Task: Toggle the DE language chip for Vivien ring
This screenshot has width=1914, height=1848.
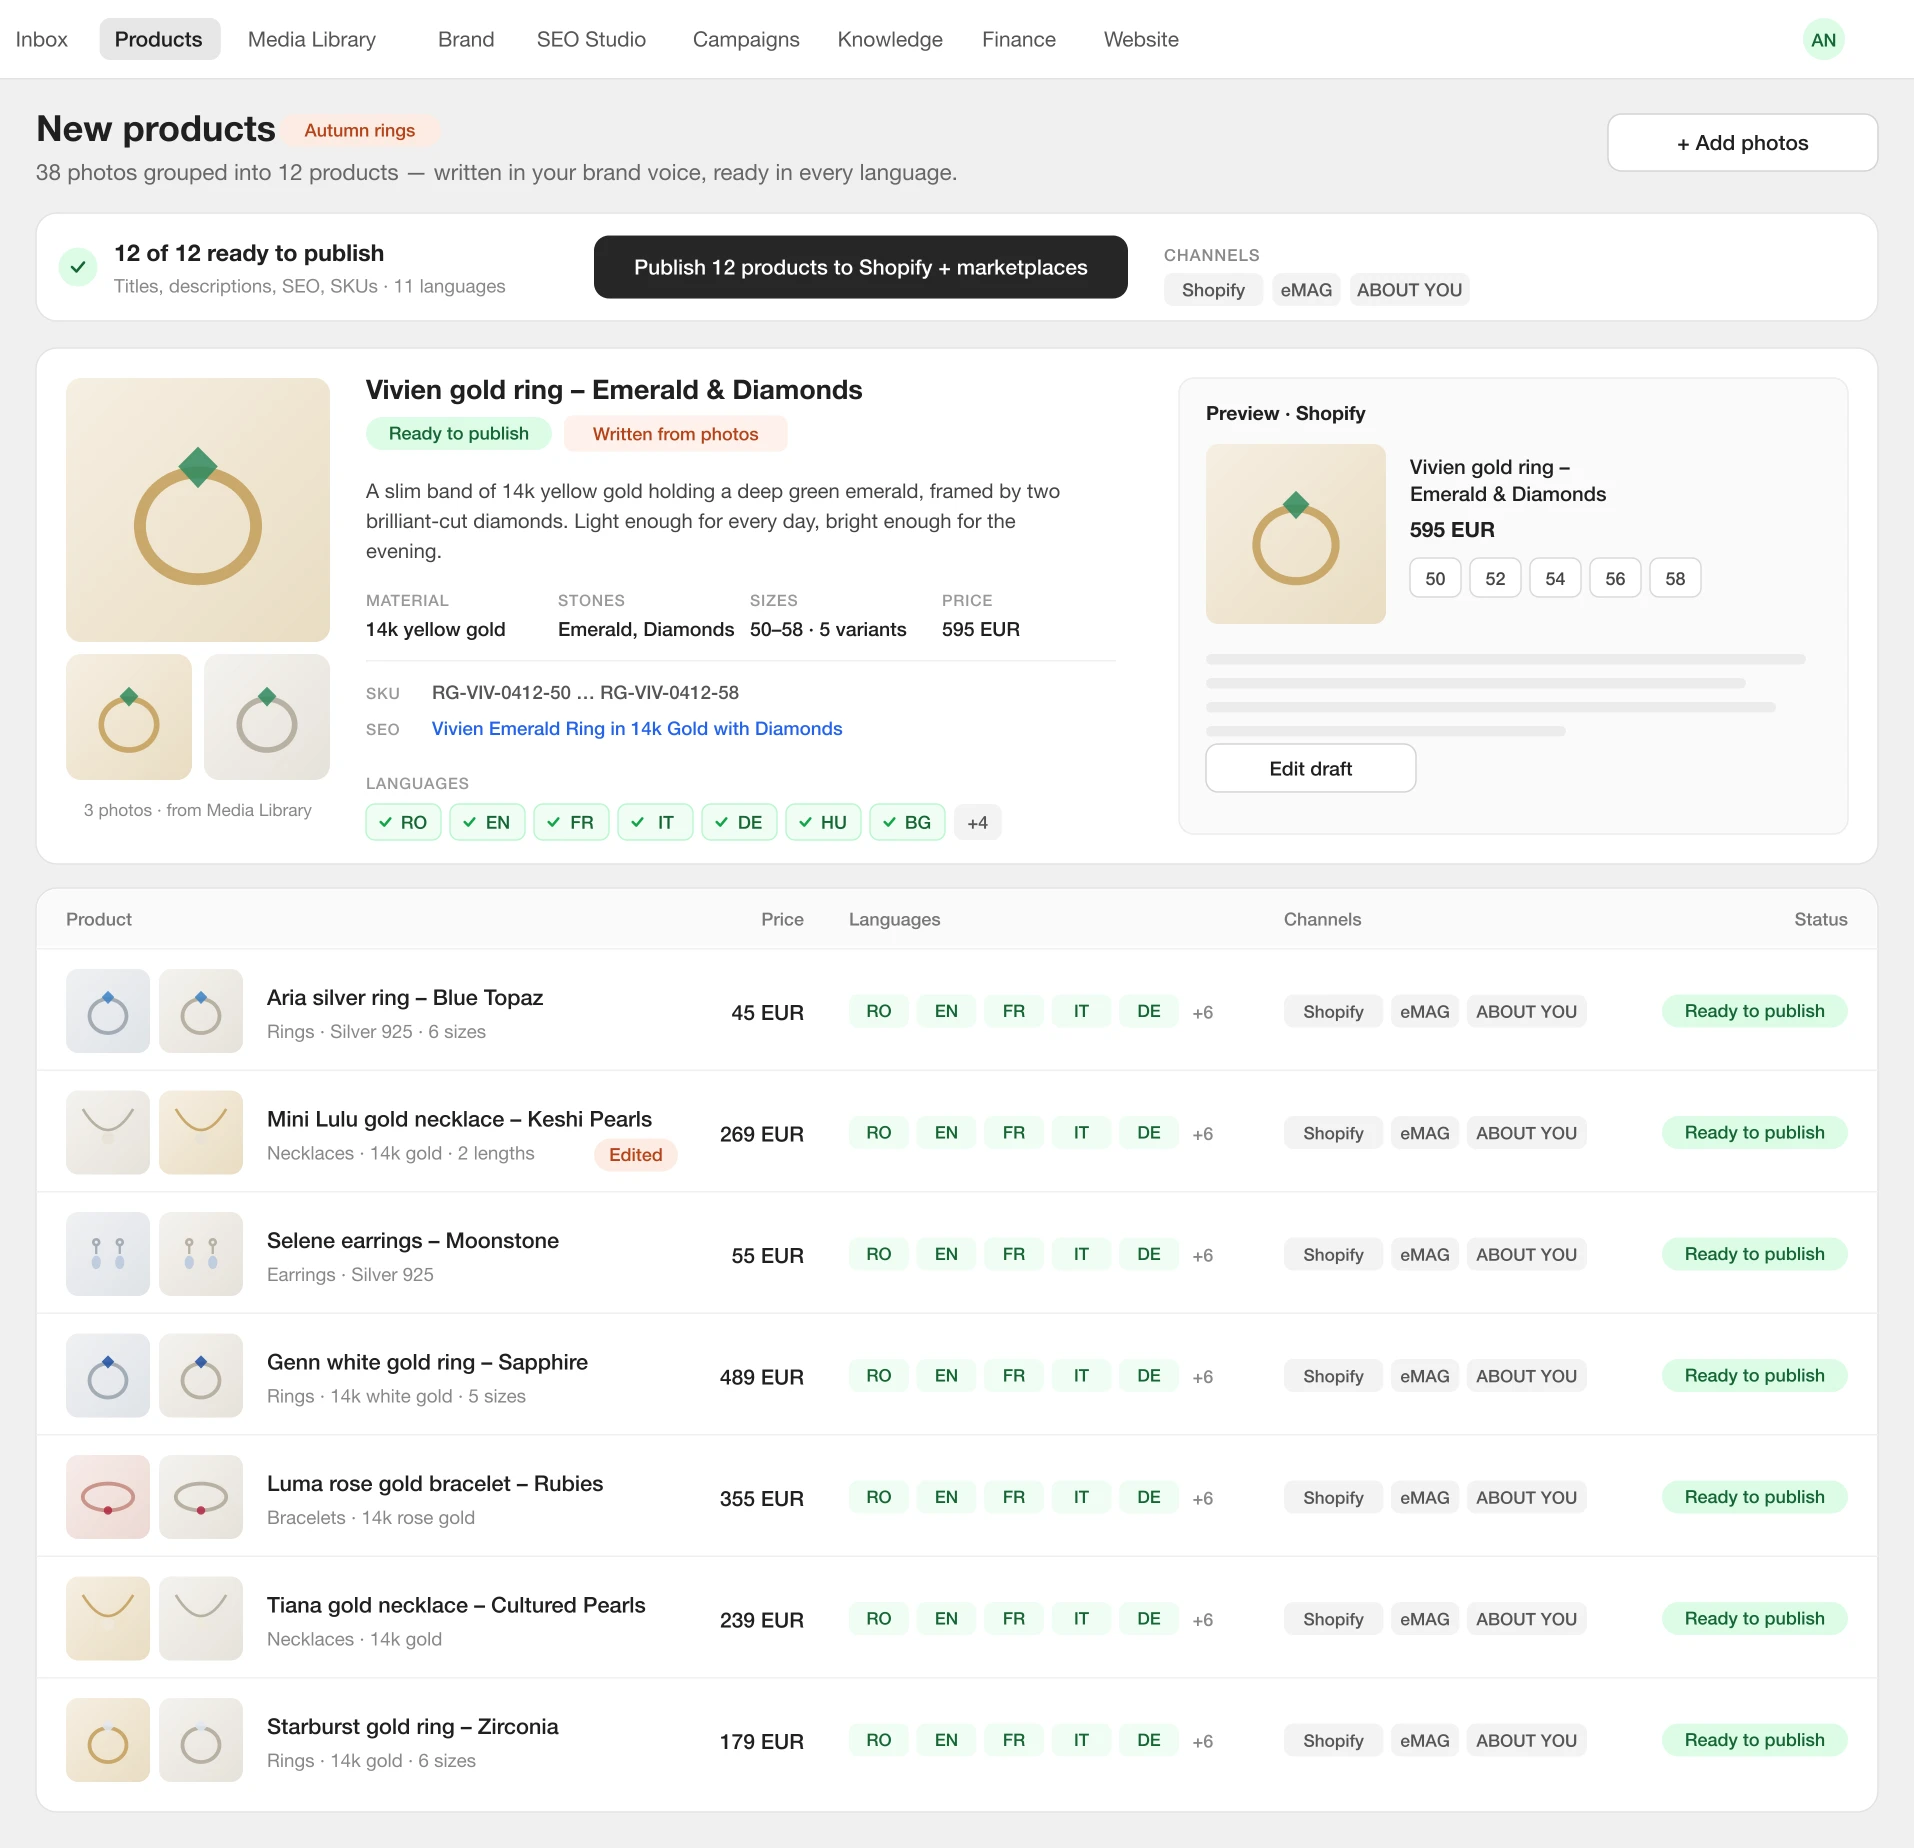Action: tap(740, 822)
